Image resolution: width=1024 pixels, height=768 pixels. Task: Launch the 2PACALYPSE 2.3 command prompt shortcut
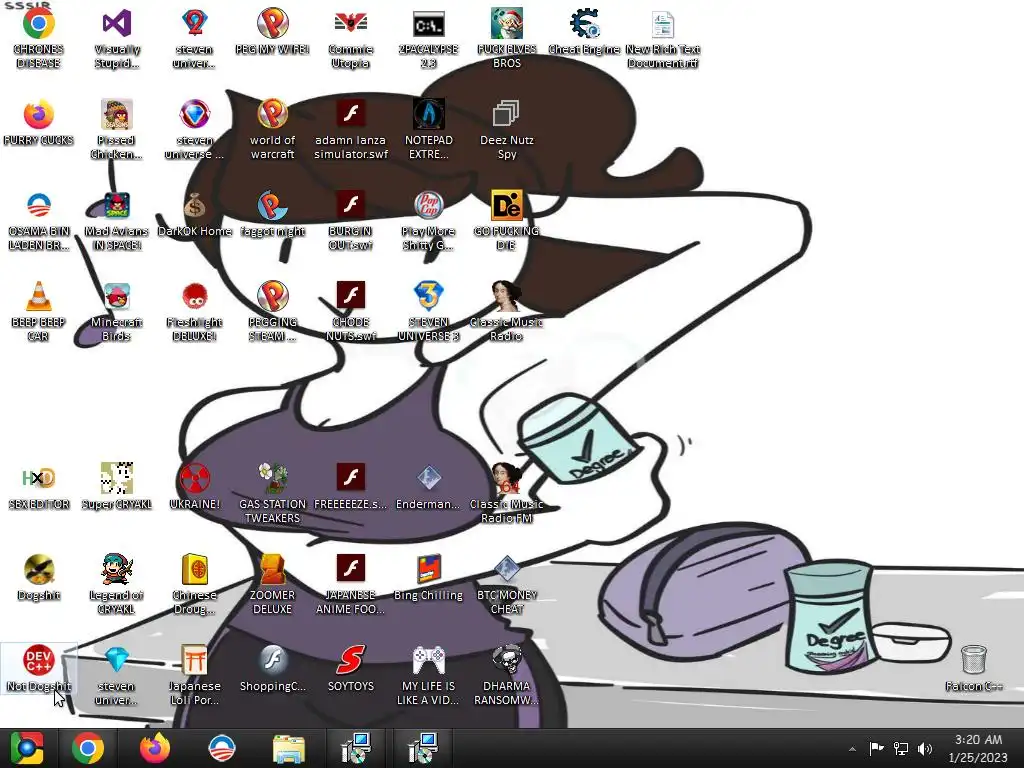(428, 39)
